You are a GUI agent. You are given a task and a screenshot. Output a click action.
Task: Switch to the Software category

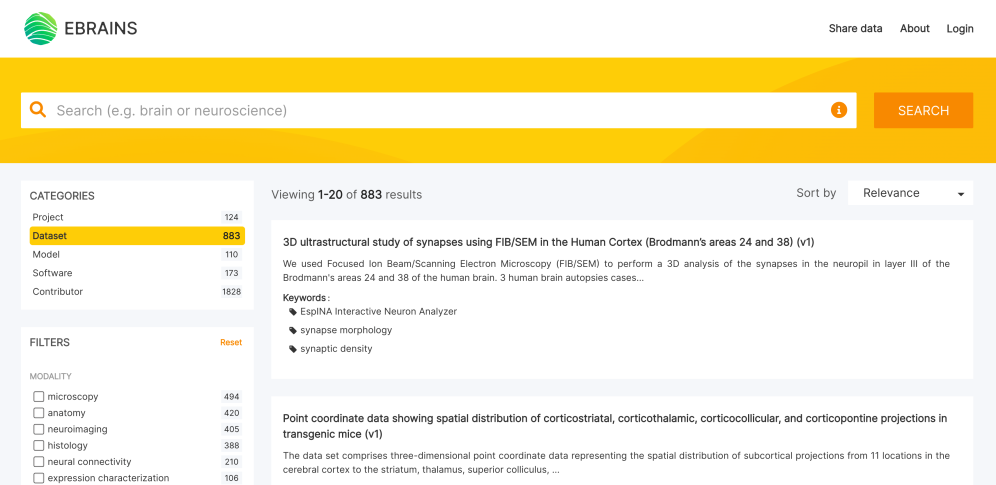[52, 273]
